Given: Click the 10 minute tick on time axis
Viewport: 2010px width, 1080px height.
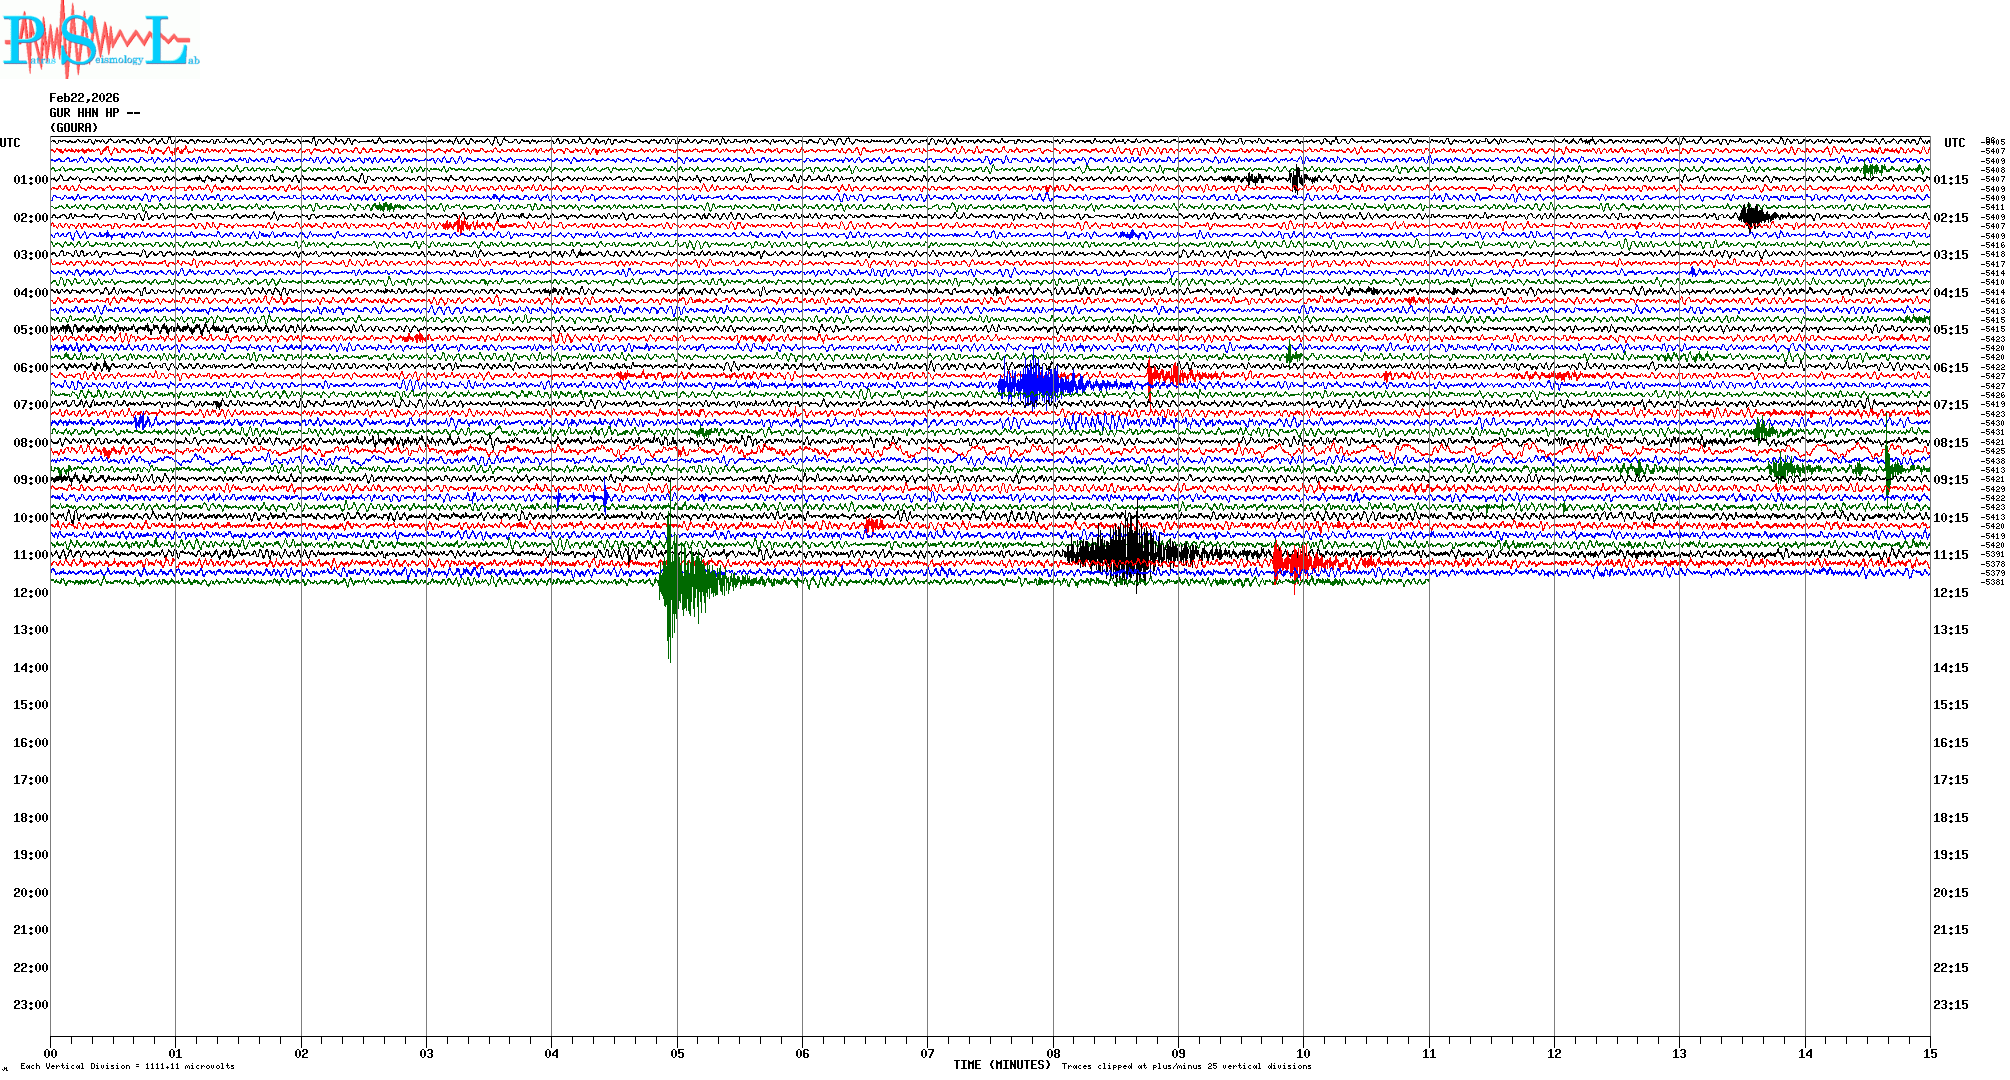Looking at the screenshot, I should point(1303,1053).
